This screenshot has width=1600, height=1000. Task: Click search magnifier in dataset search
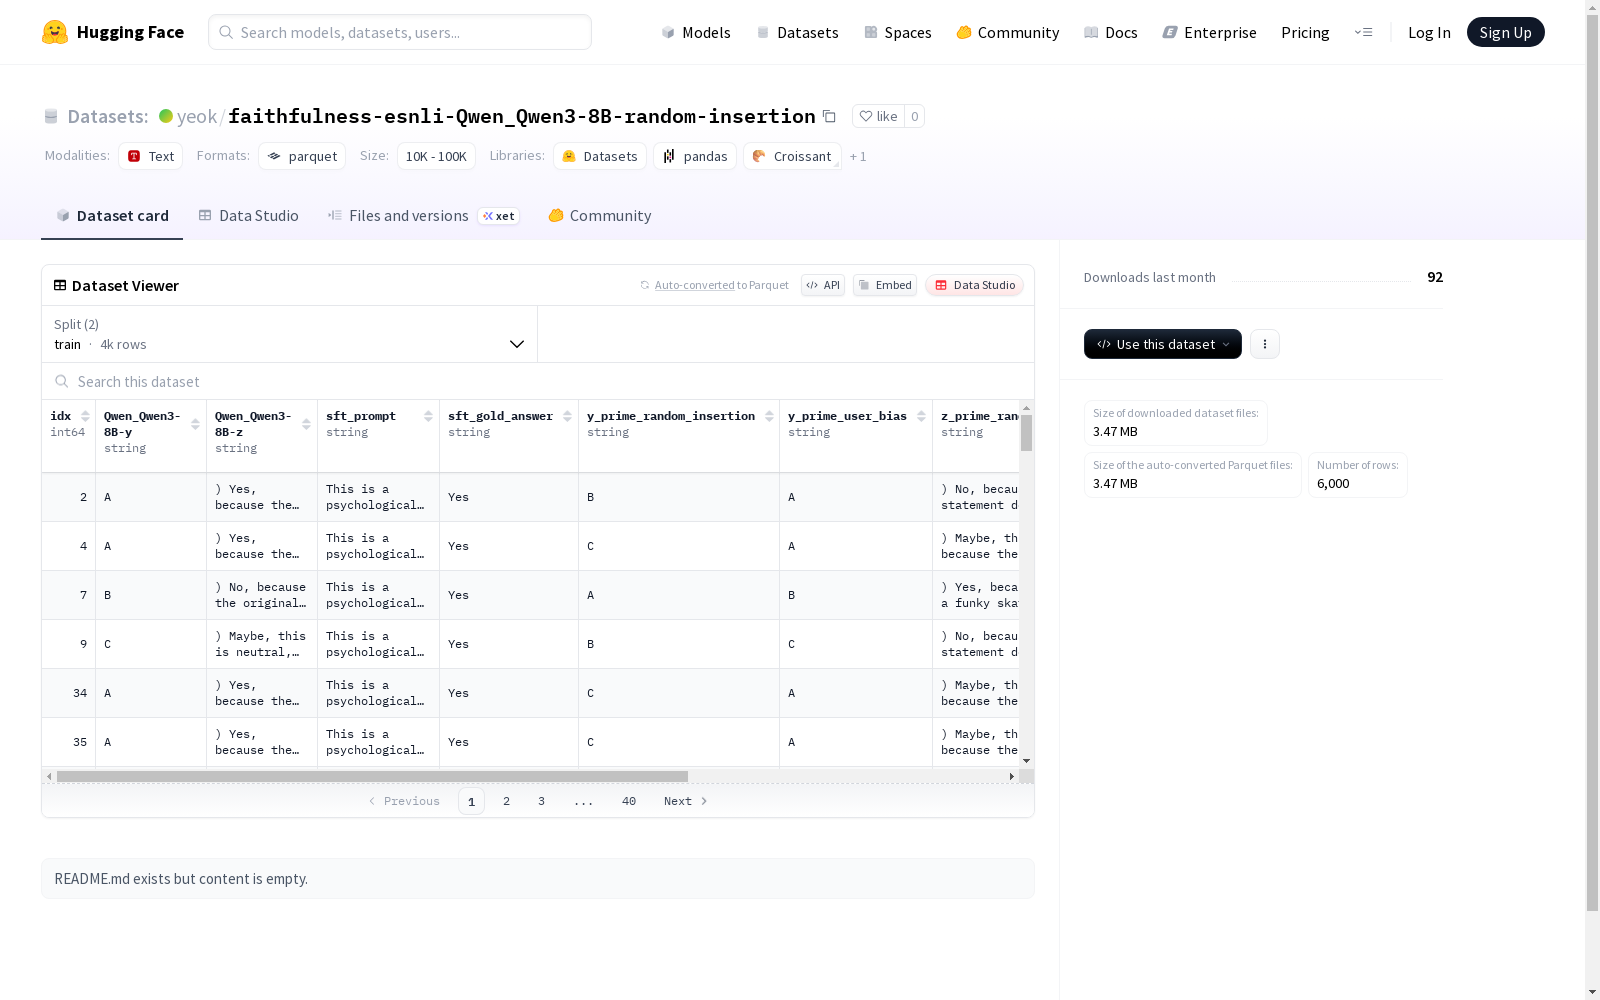(x=62, y=381)
